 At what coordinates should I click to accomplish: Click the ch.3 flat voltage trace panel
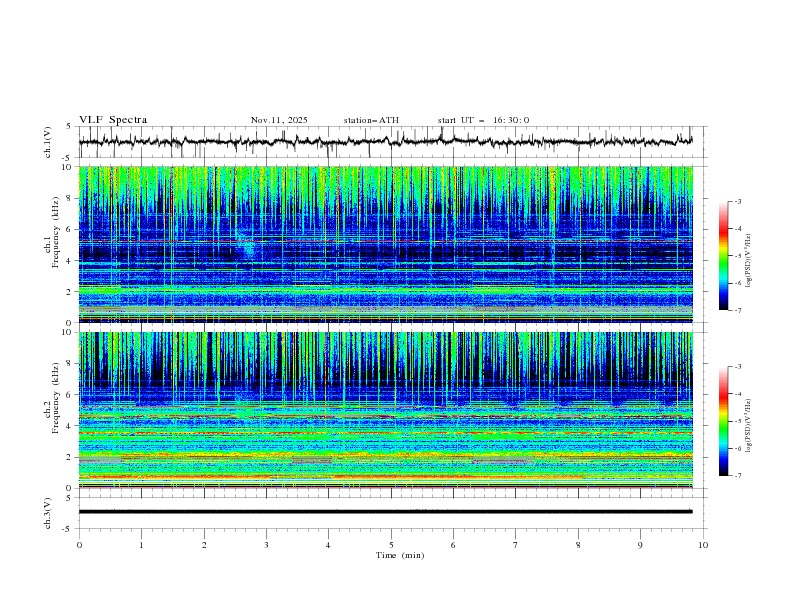tap(392, 513)
